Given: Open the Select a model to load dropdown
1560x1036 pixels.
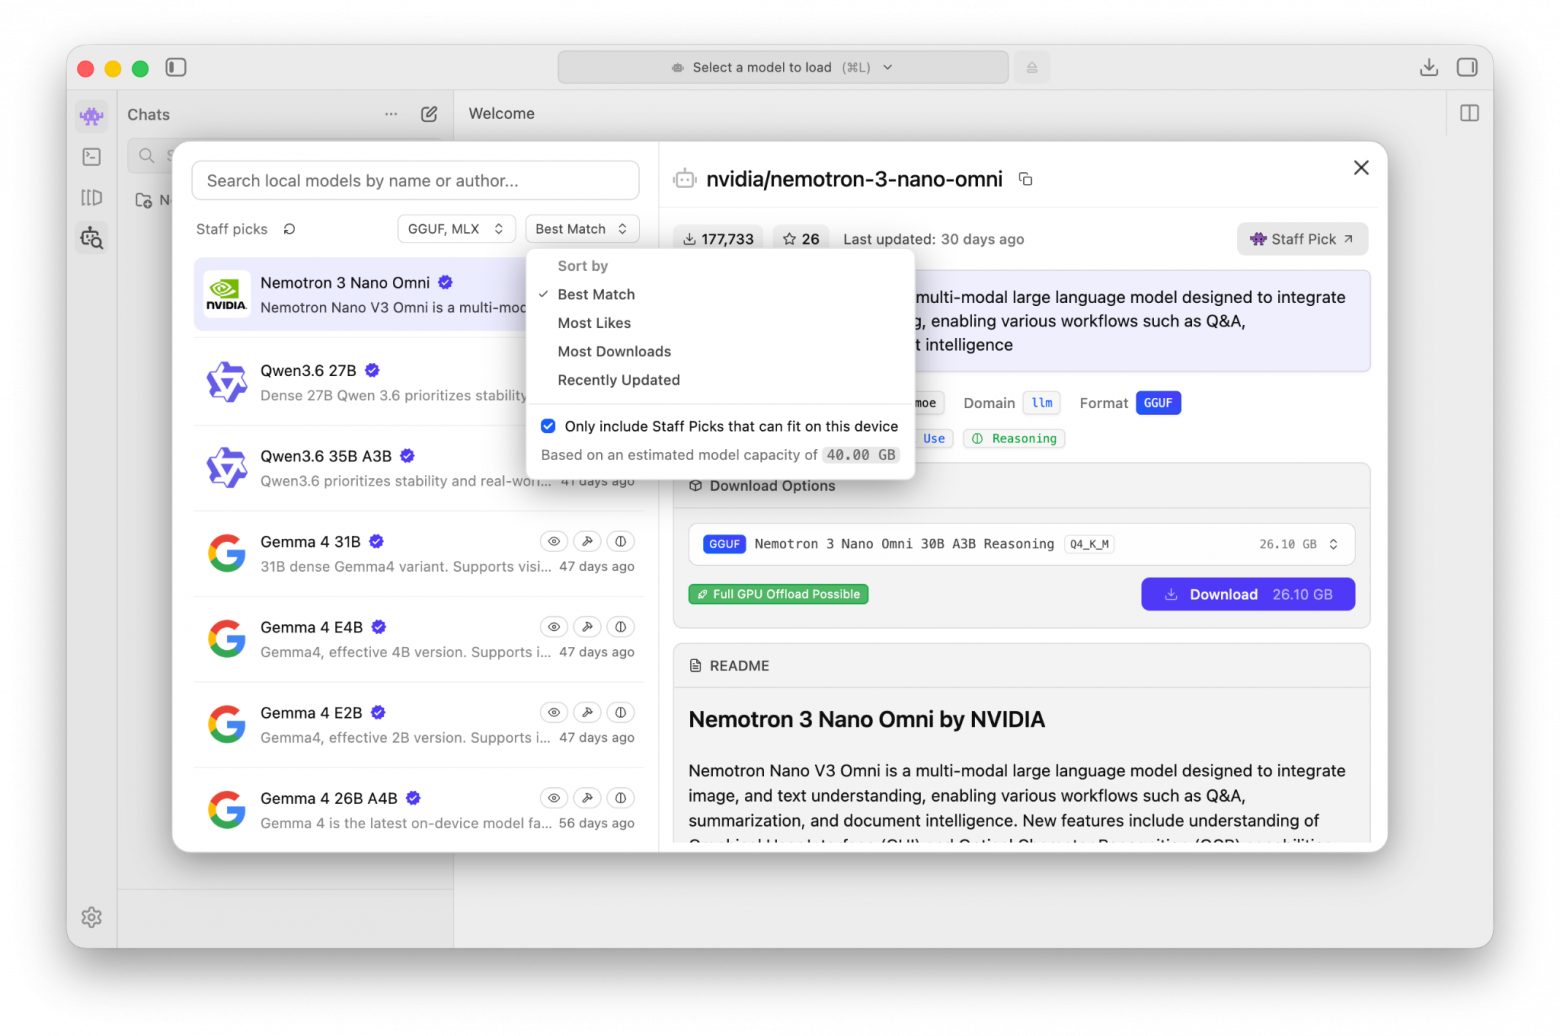Looking at the screenshot, I should (x=783, y=67).
